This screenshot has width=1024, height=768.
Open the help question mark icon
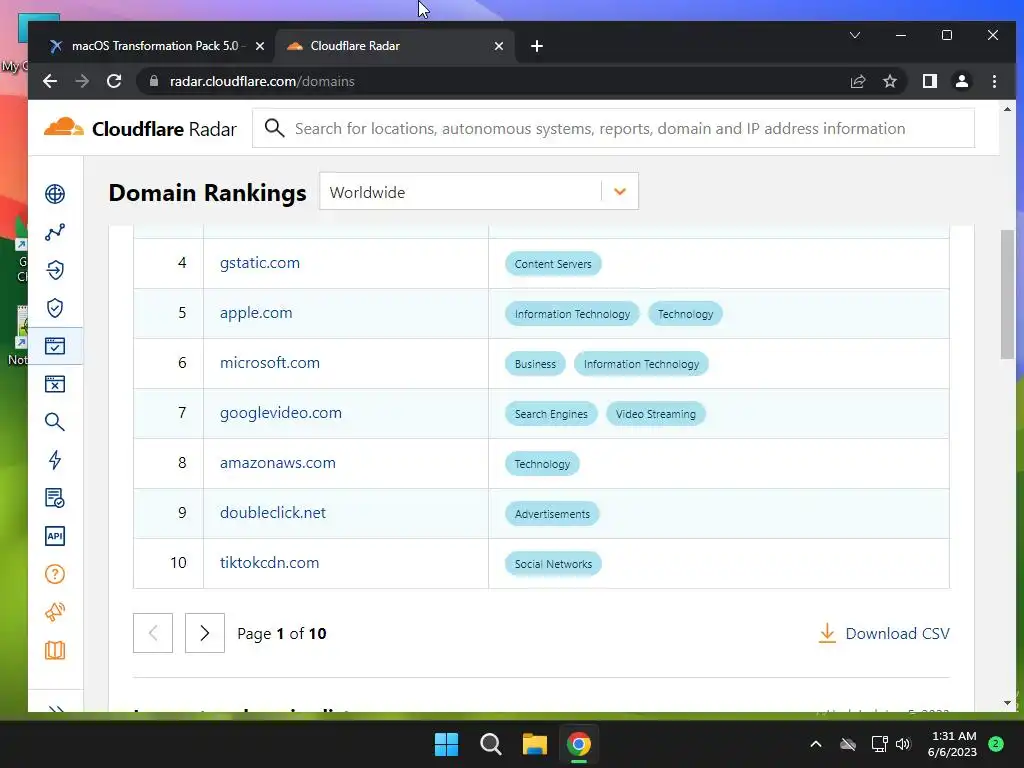point(55,574)
